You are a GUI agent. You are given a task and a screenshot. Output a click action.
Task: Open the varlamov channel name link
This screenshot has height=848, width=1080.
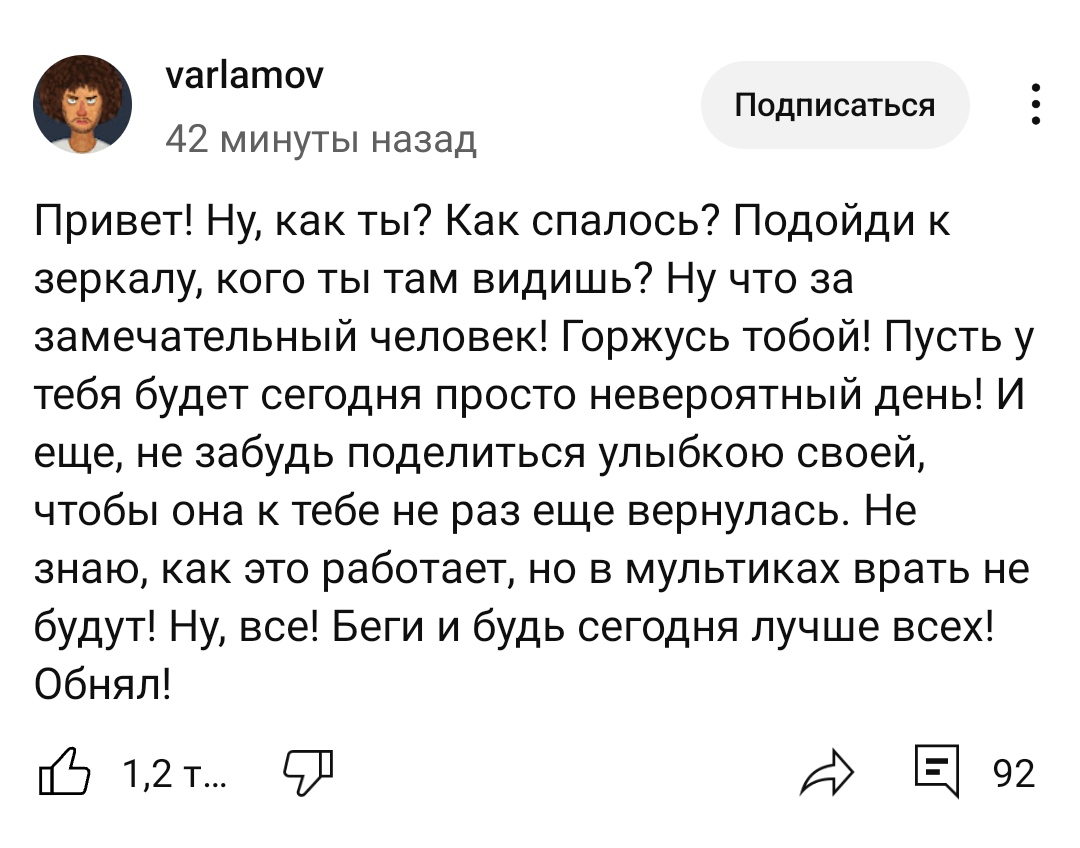pos(245,75)
